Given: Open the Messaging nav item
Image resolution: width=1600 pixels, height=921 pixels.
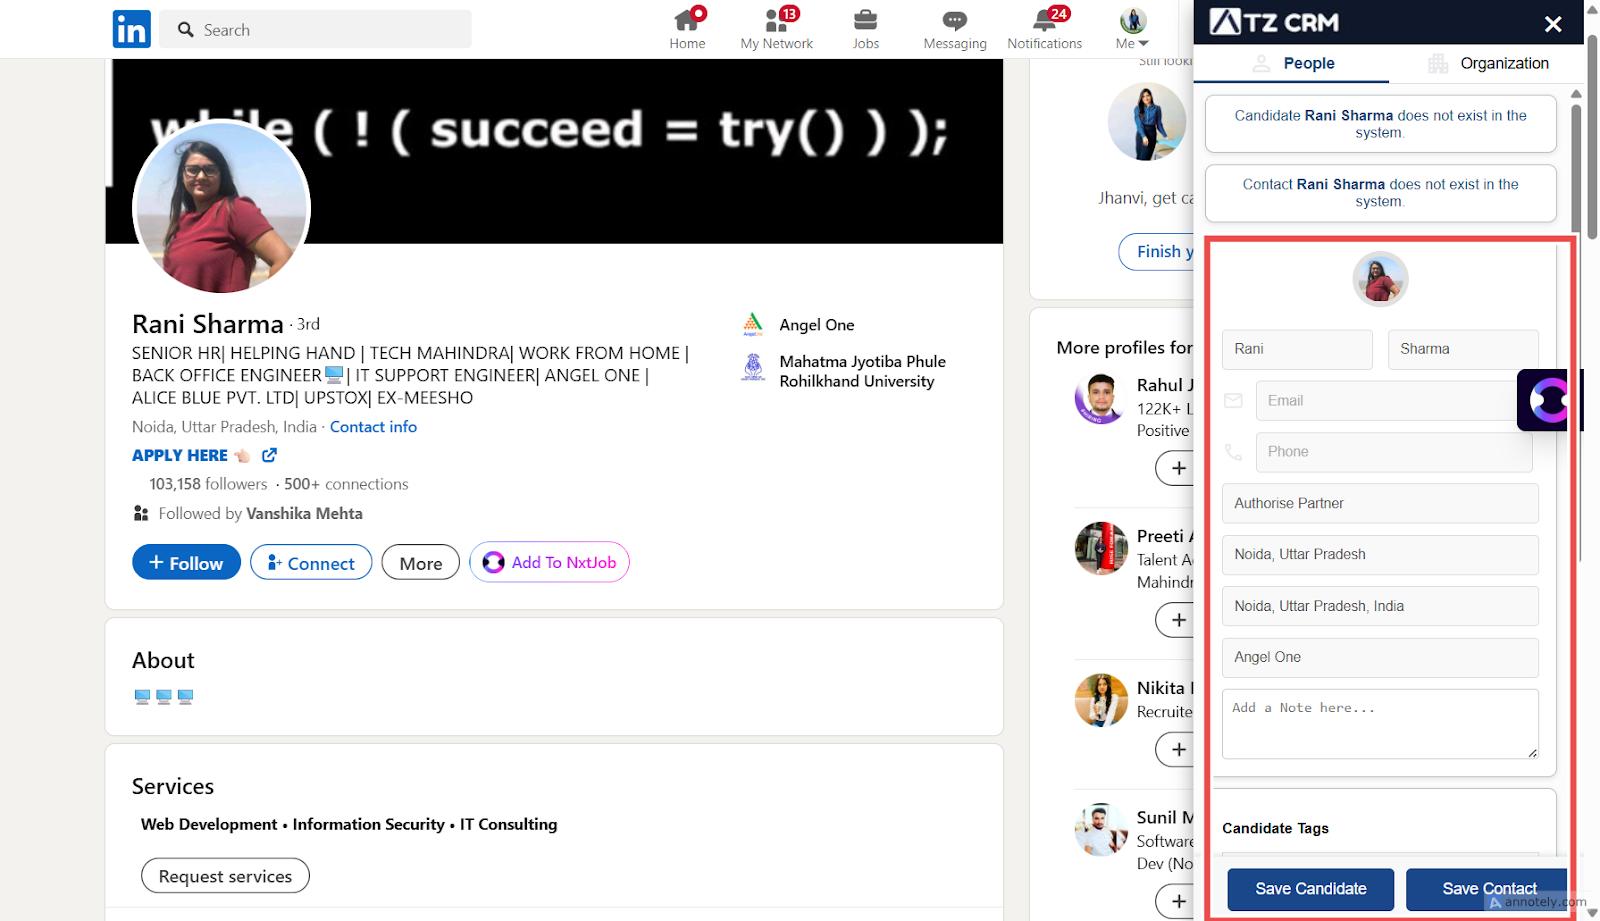Looking at the screenshot, I should tap(955, 29).
